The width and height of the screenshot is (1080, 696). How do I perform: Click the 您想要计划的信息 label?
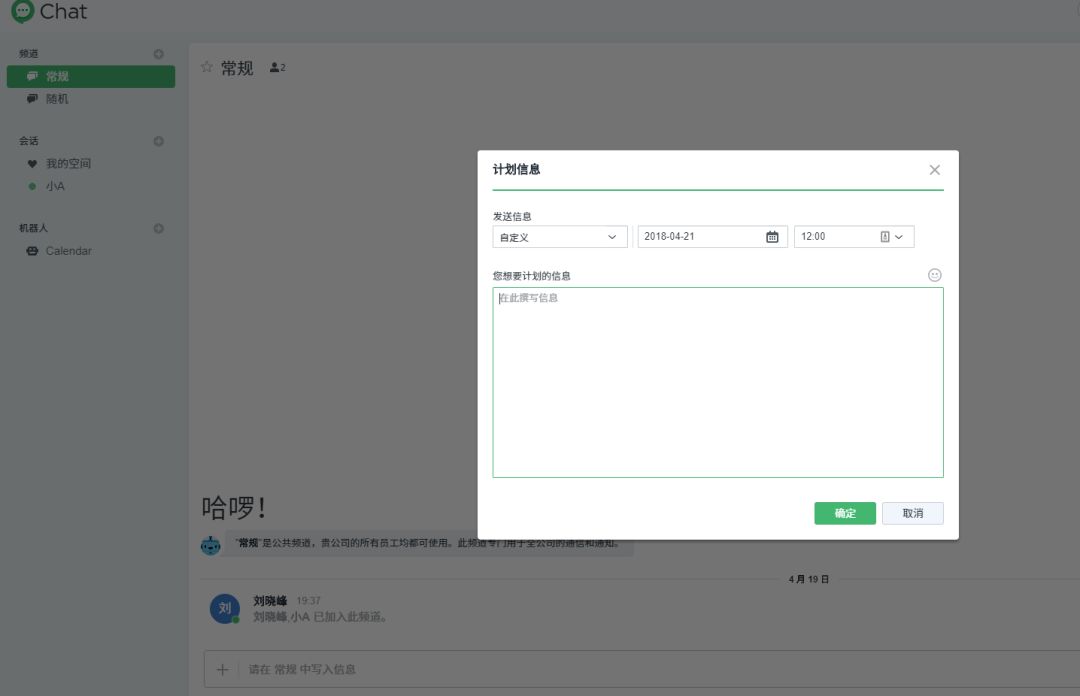pos(531,276)
